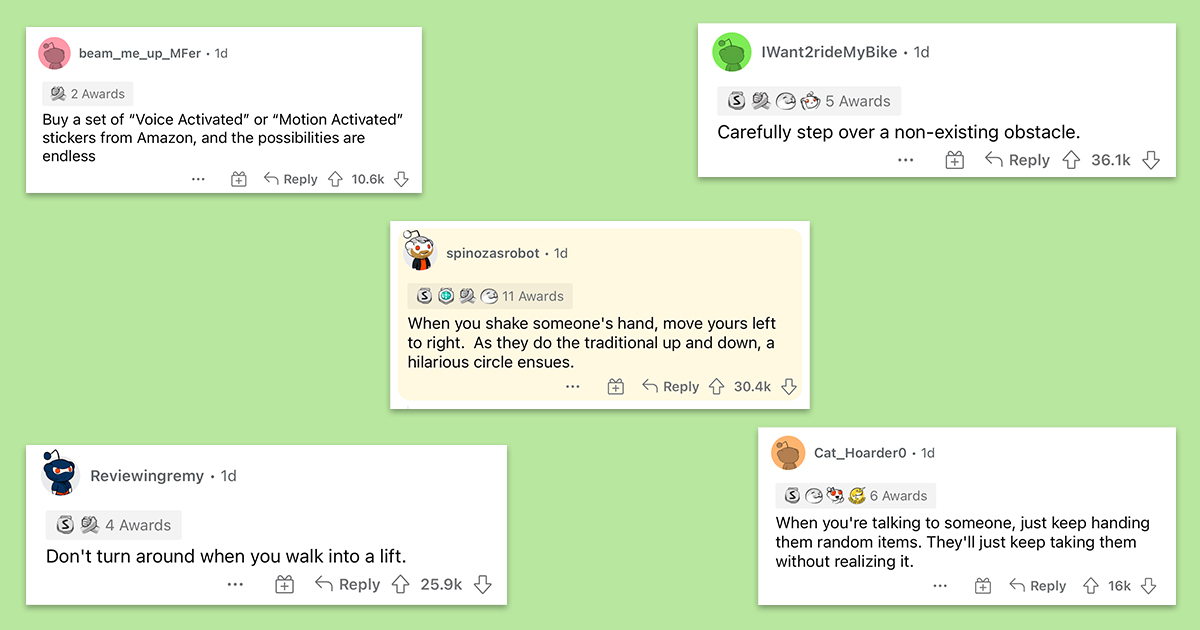
Task: Upvote Reviewingremy's lift comment
Action: click(401, 585)
